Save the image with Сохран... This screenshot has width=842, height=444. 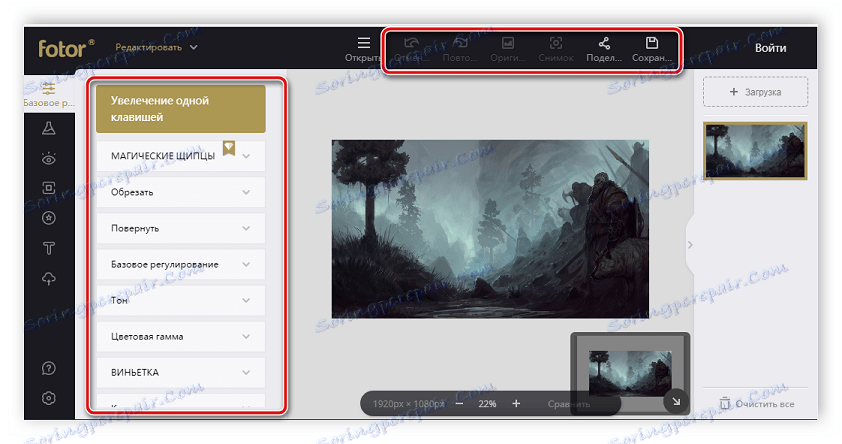652,48
